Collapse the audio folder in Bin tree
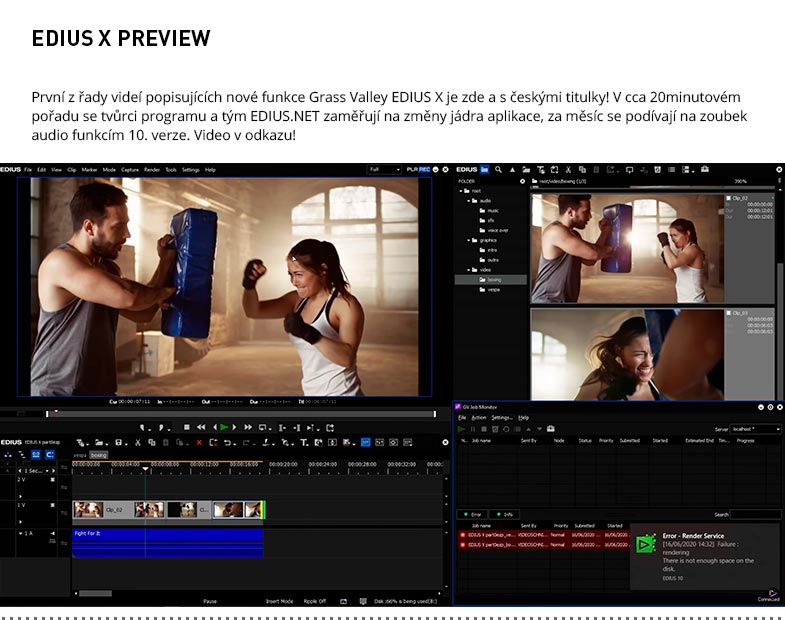This screenshot has height=620, width=785. point(469,201)
